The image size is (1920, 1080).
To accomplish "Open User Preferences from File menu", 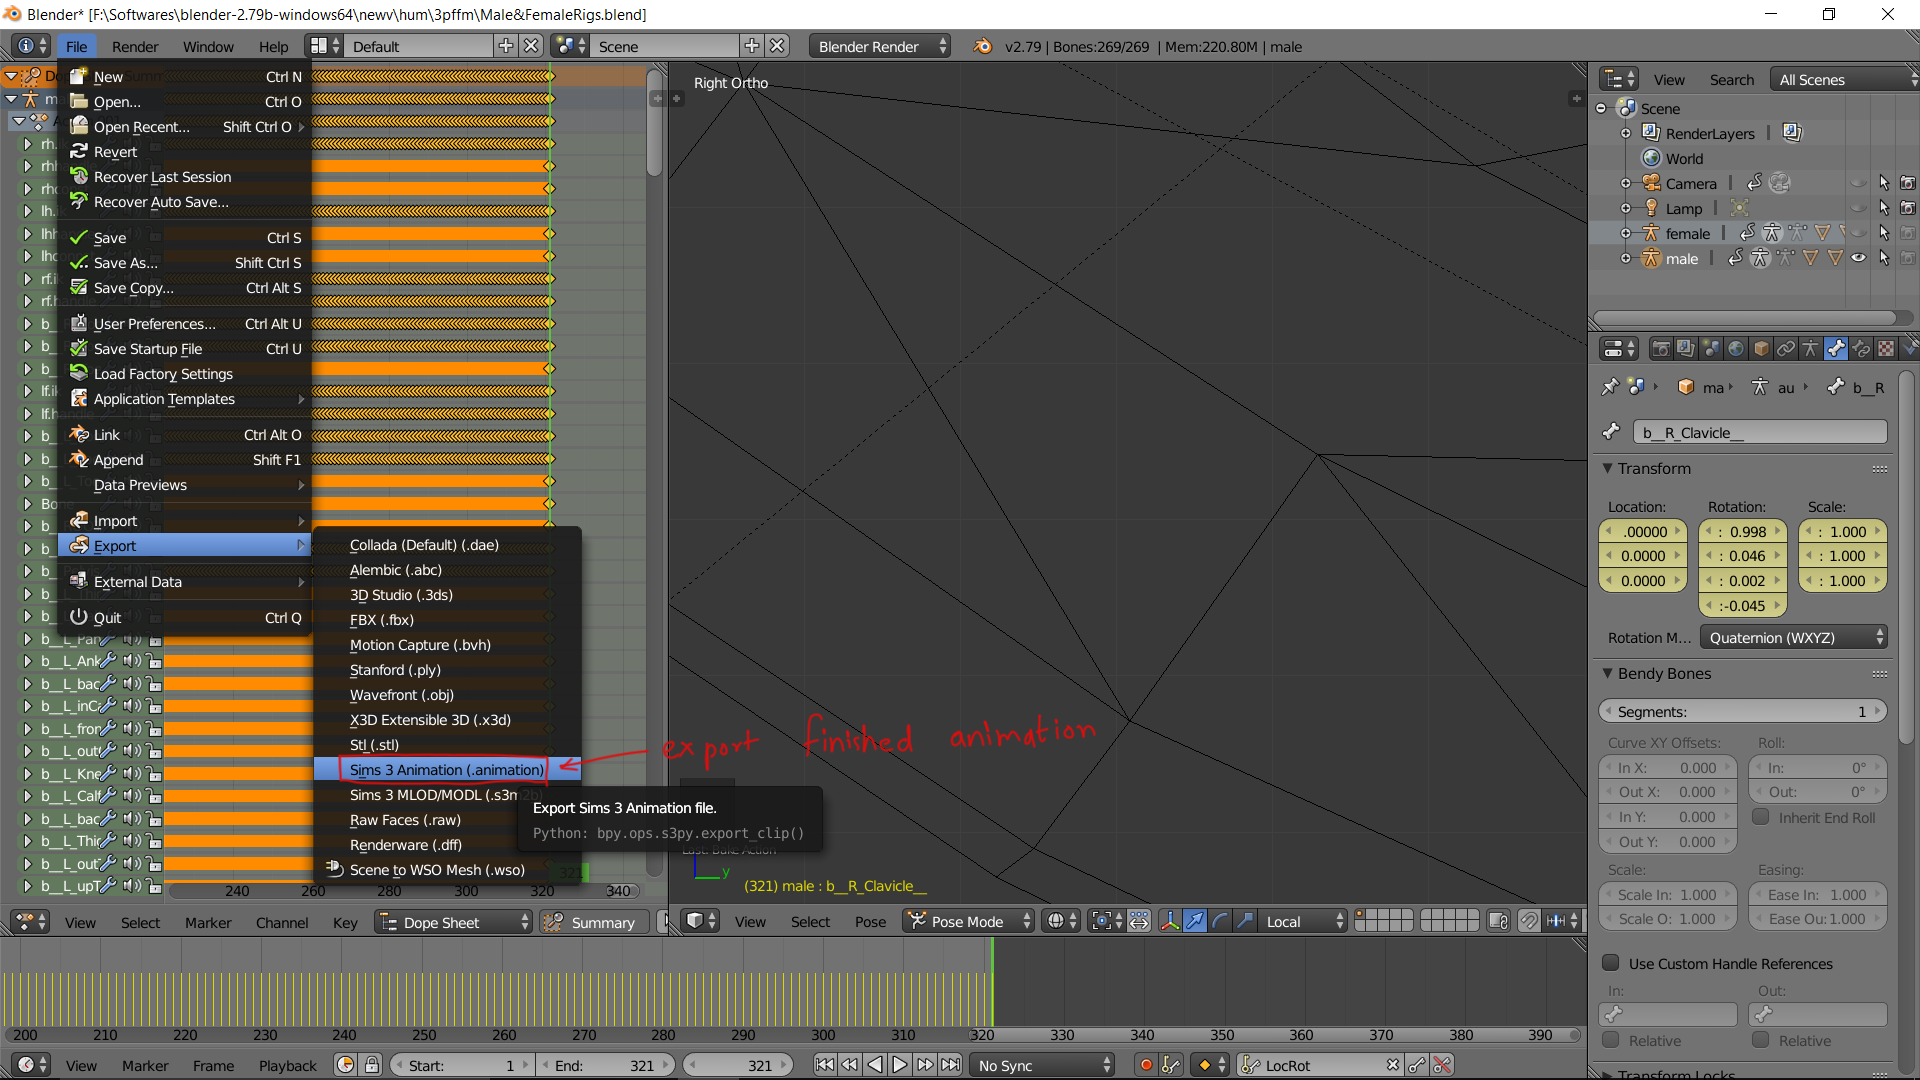I will 186,324.
